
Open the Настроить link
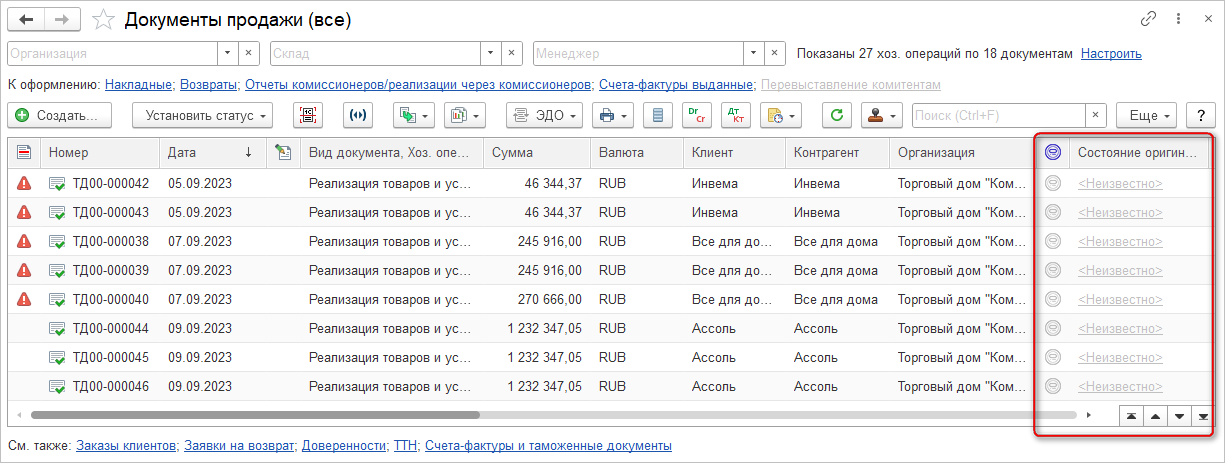pyautogui.click(x=1111, y=53)
